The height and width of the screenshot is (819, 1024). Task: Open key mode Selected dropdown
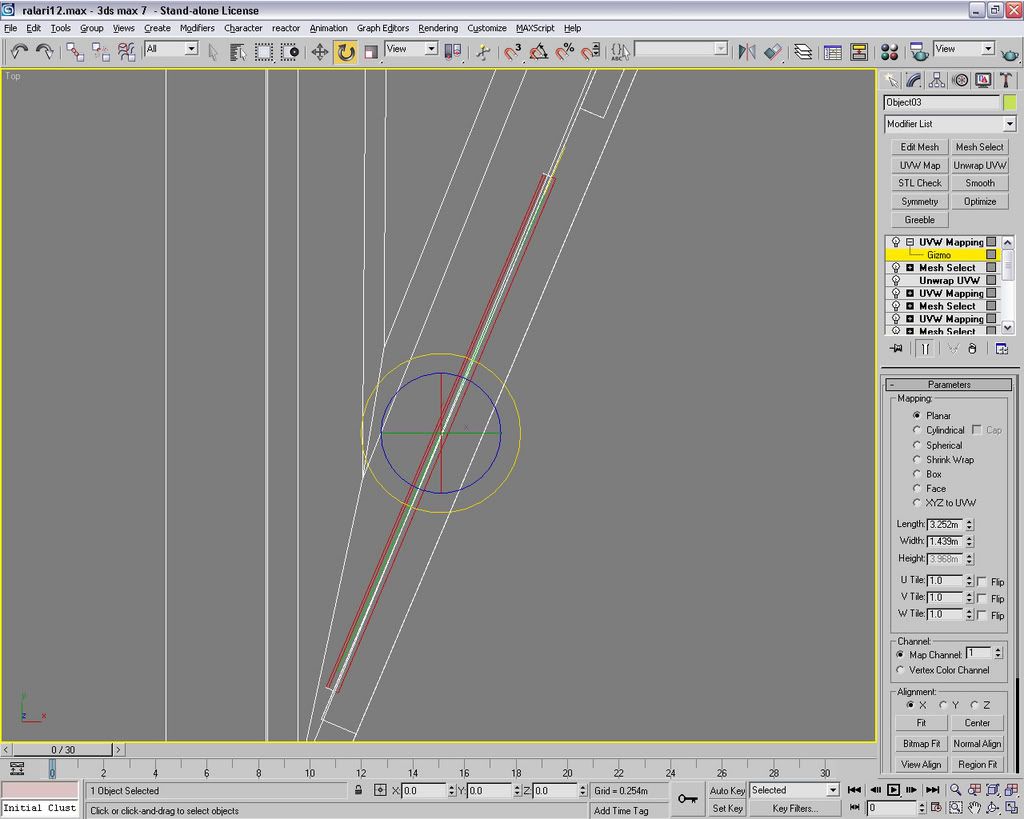[x=833, y=790]
